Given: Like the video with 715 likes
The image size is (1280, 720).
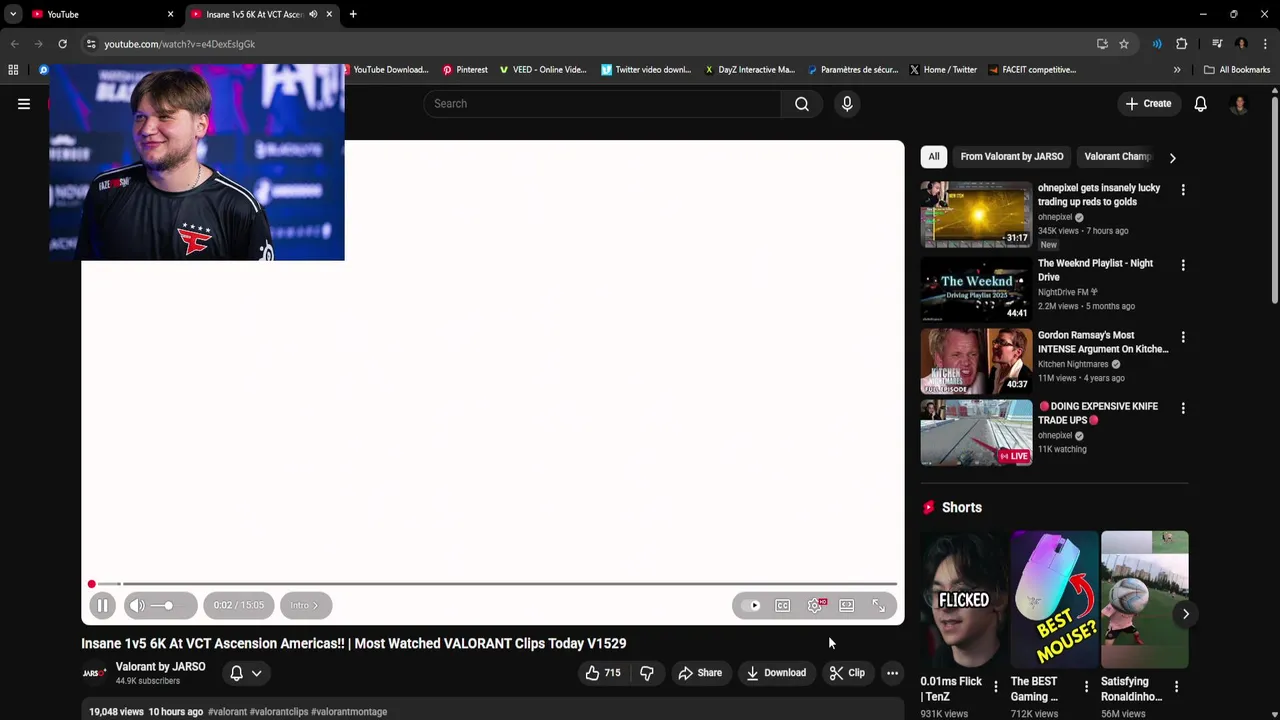Looking at the screenshot, I should (x=603, y=673).
